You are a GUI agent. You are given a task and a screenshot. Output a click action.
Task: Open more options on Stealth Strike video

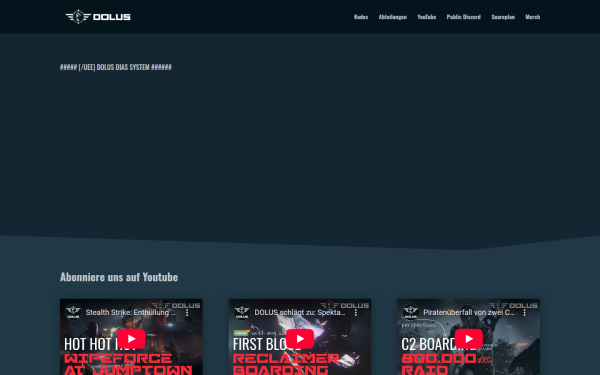[x=187, y=313]
